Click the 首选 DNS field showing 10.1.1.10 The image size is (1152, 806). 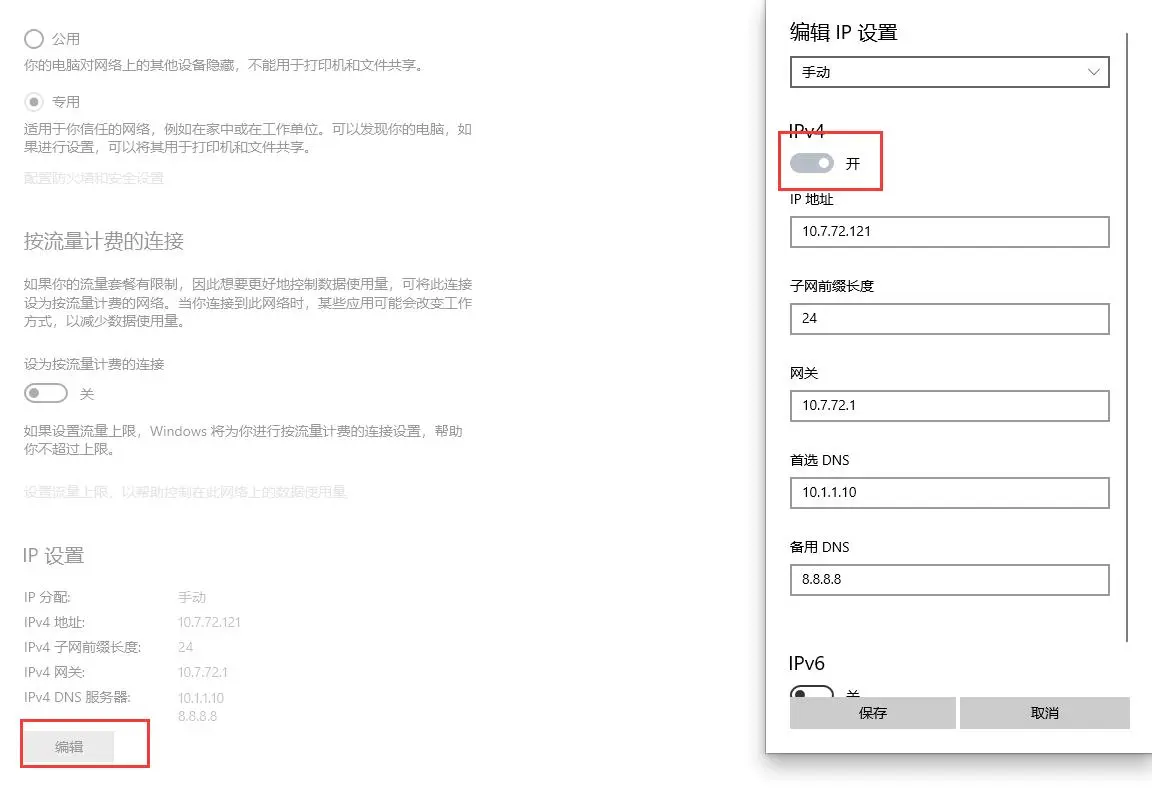[948, 492]
